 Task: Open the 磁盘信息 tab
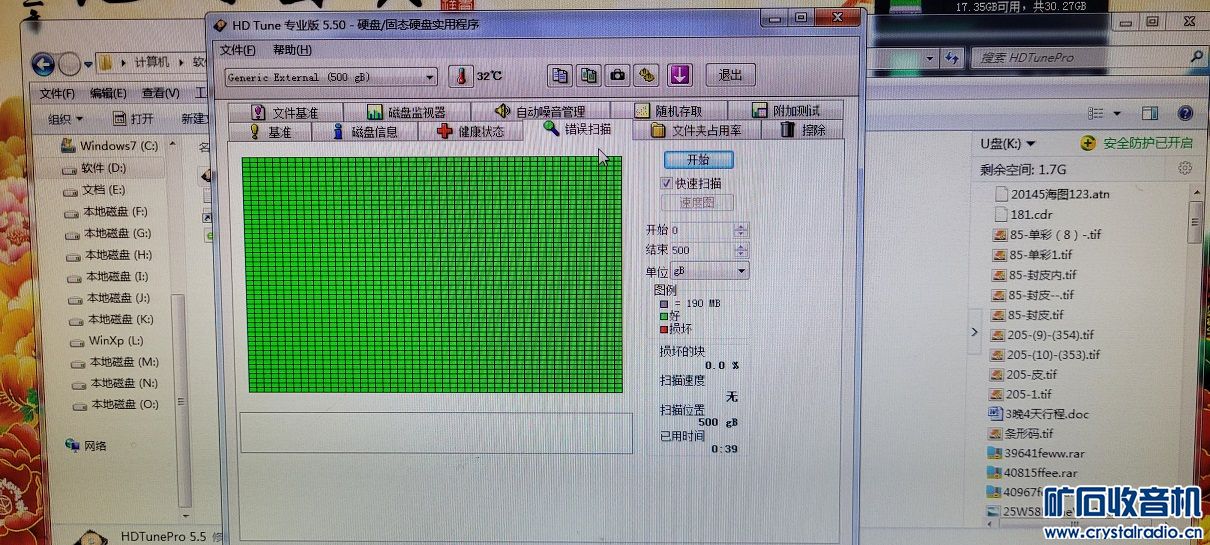[365, 131]
